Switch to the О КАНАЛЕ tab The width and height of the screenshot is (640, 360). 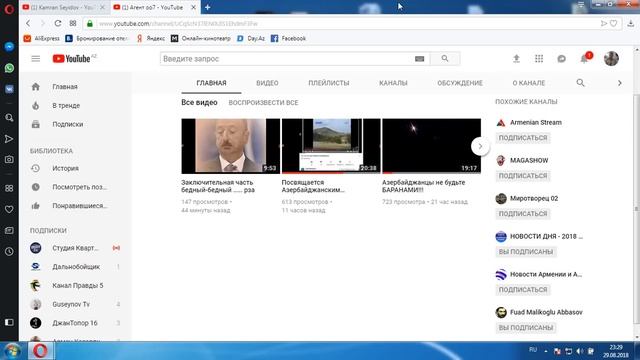(x=529, y=83)
